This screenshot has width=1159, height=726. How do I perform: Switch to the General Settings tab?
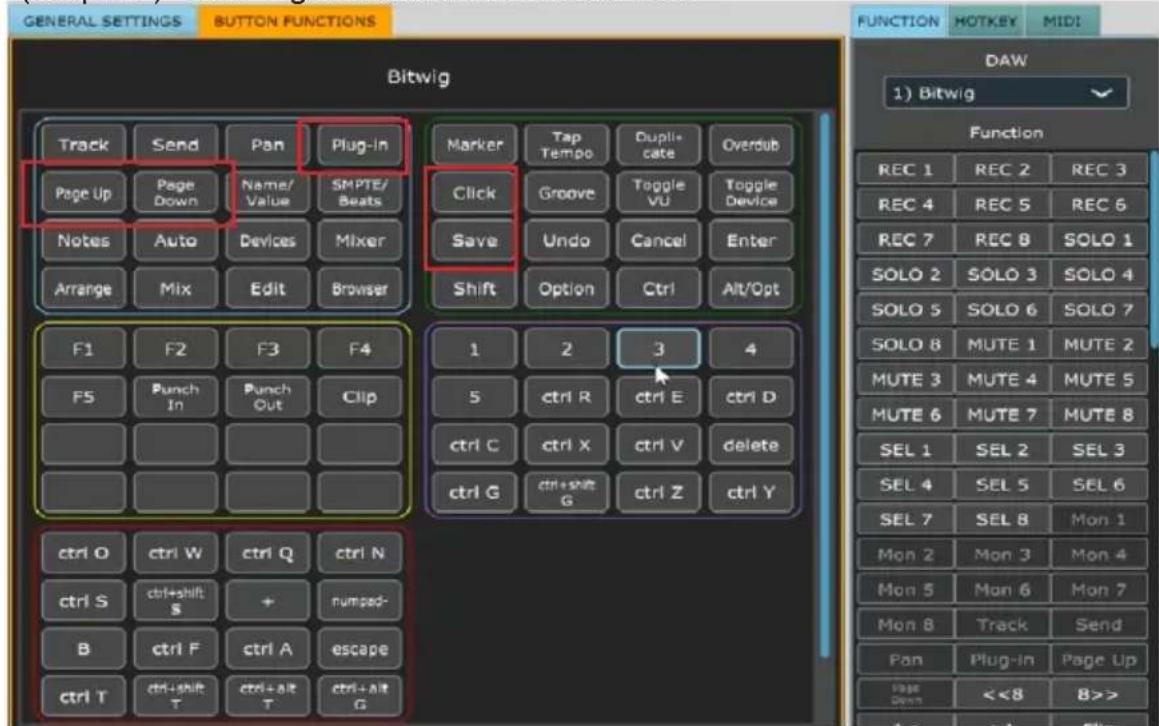point(103,21)
